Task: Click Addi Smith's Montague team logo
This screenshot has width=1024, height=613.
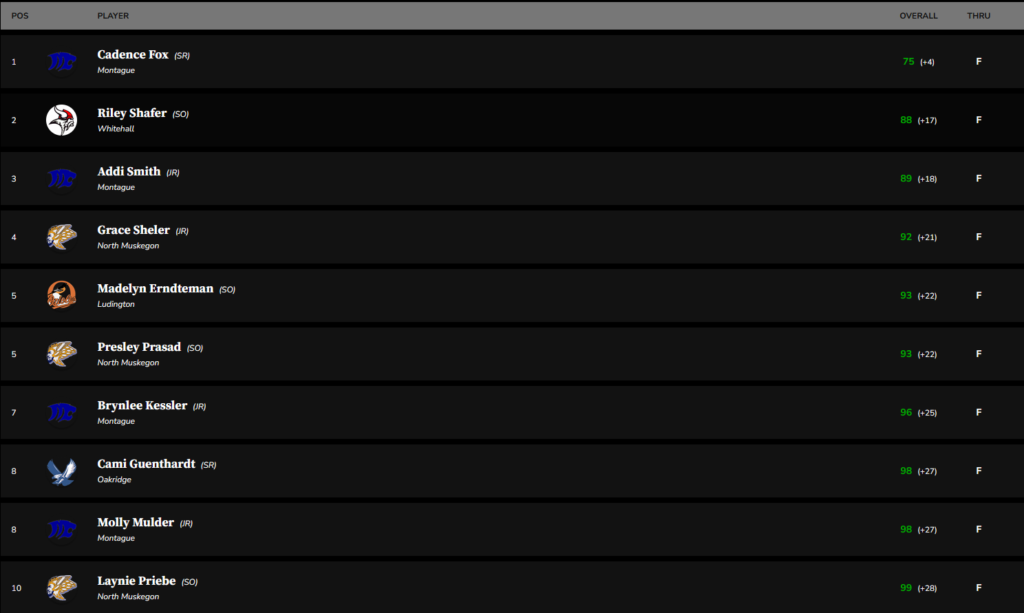Action: (62, 178)
